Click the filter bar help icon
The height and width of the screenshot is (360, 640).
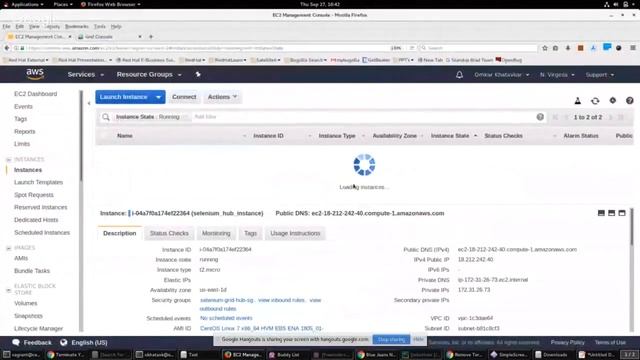tap(540, 117)
